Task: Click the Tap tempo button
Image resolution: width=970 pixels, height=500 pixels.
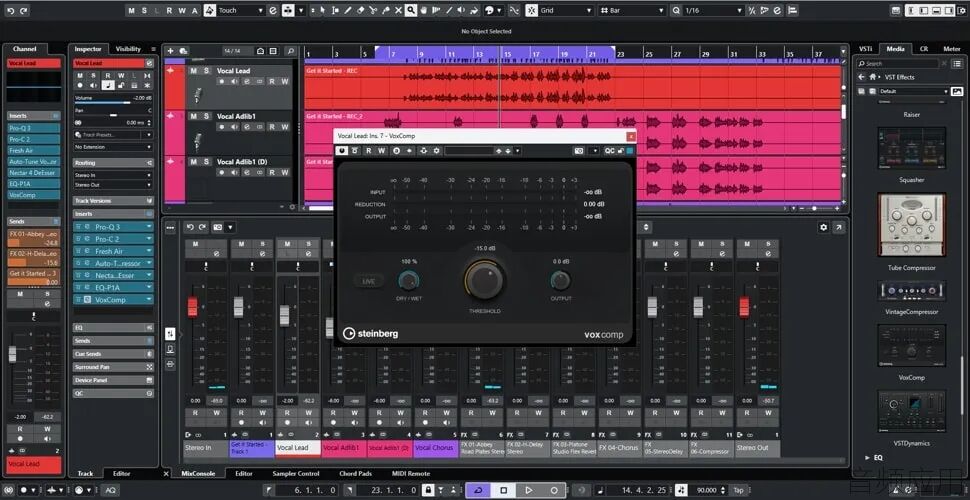Action: [738, 490]
